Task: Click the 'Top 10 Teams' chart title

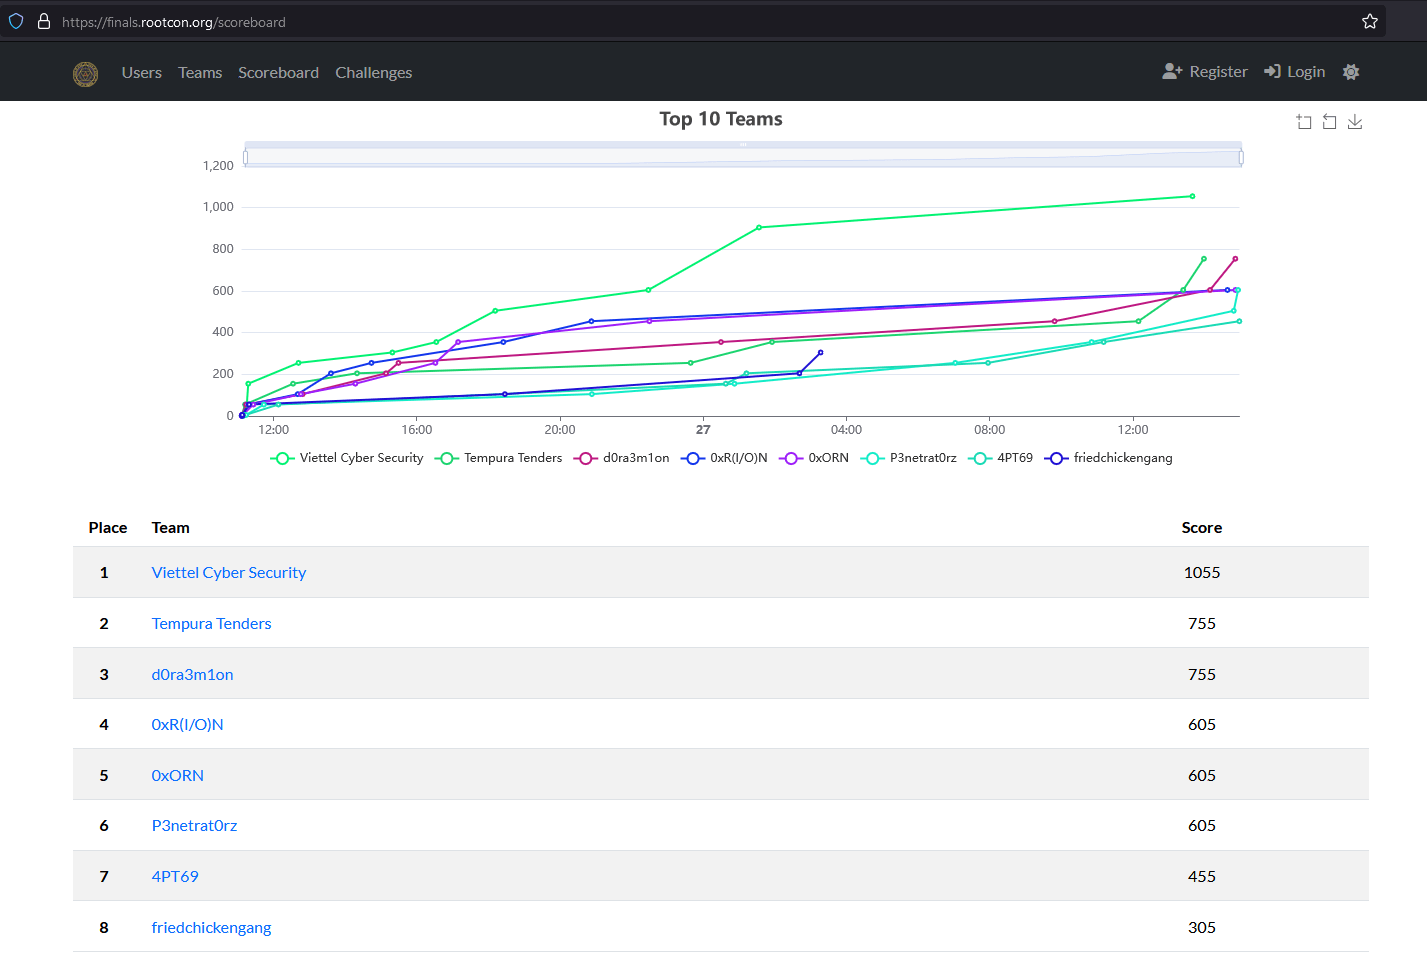Action: coord(721,119)
